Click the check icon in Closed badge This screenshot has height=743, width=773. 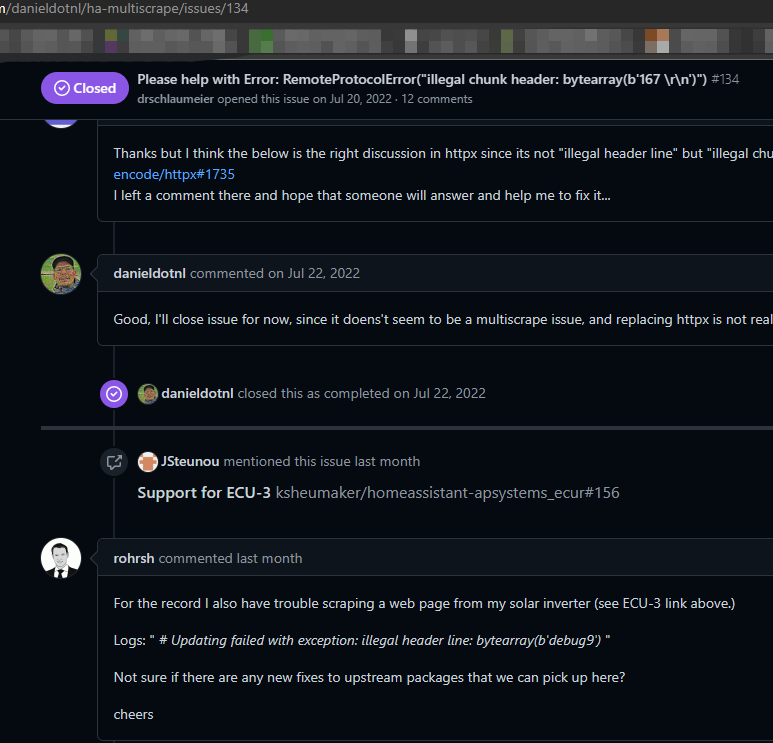tap(62, 88)
